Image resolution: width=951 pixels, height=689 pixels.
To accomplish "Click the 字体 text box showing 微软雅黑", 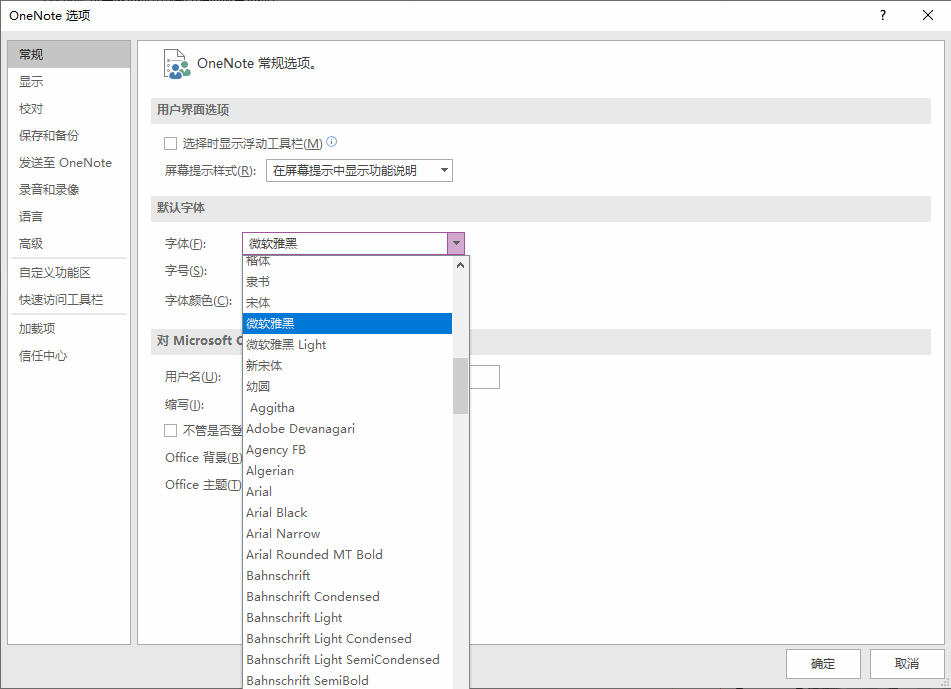I will [x=345, y=244].
